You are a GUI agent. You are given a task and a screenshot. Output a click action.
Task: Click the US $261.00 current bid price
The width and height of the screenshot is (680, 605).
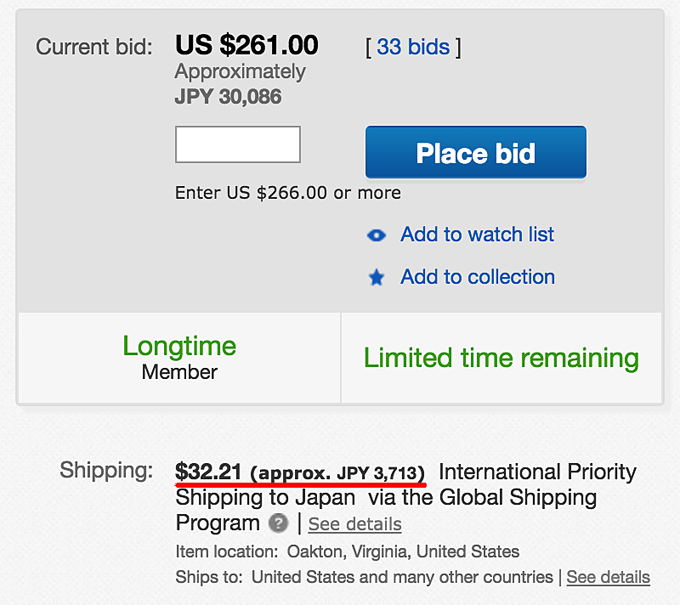(247, 45)
